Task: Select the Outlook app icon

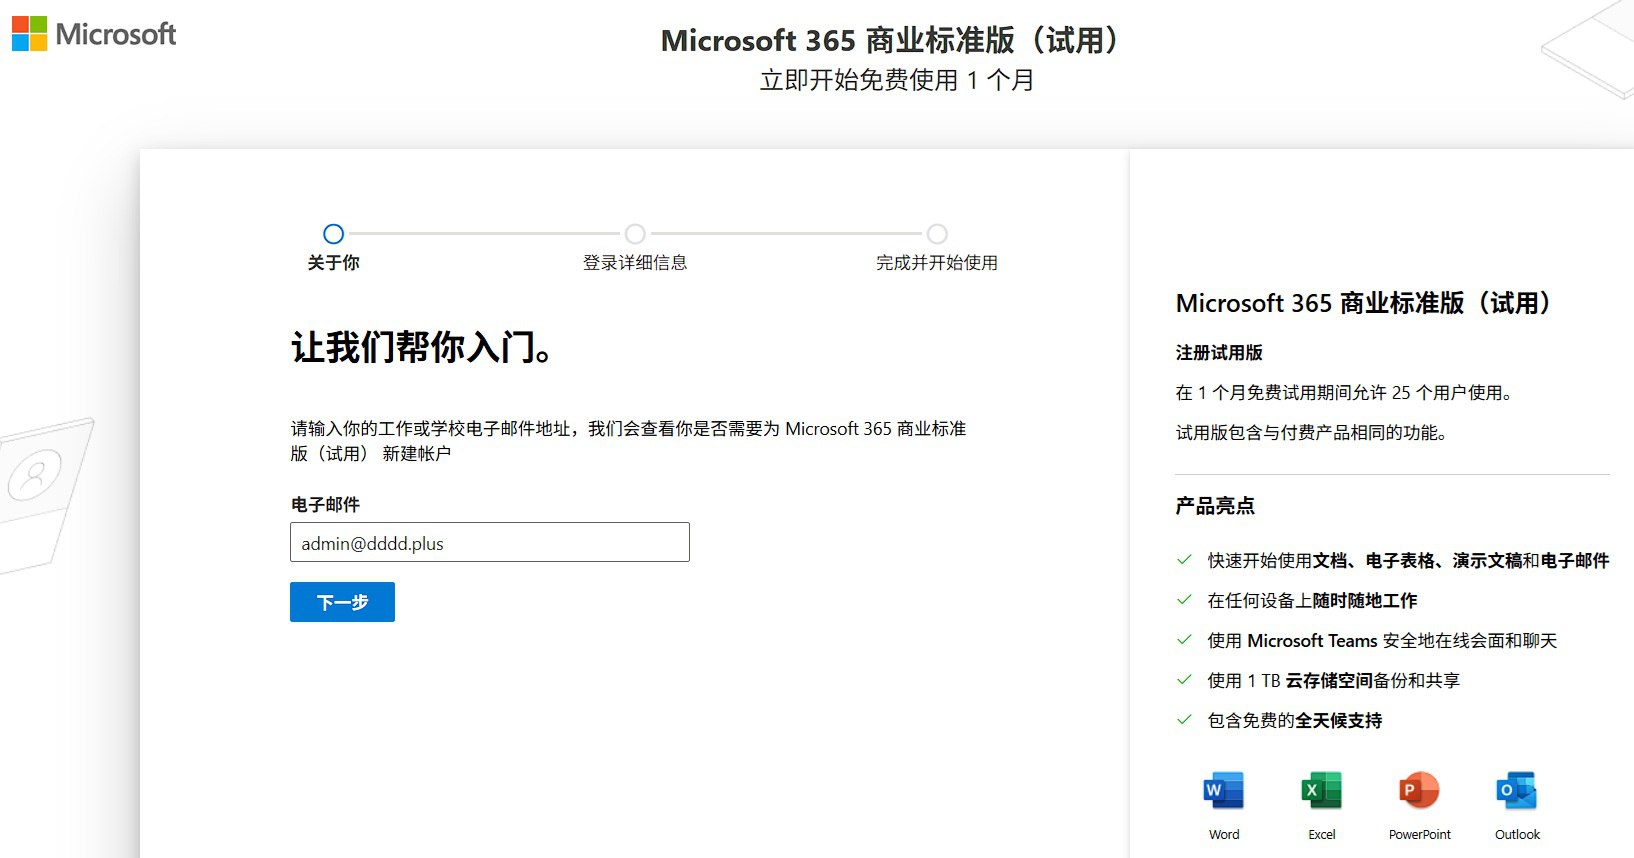Action: [x=1517, y=791]
